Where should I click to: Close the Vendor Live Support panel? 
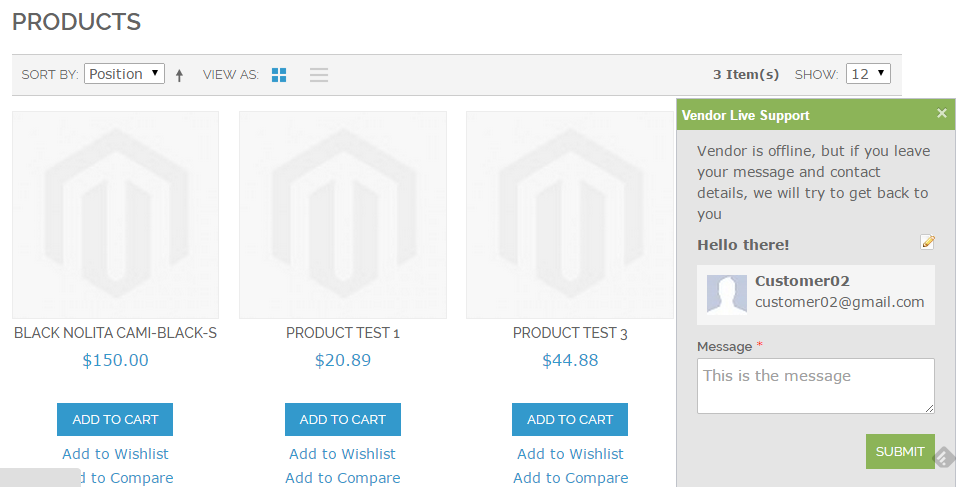point(941,114)
